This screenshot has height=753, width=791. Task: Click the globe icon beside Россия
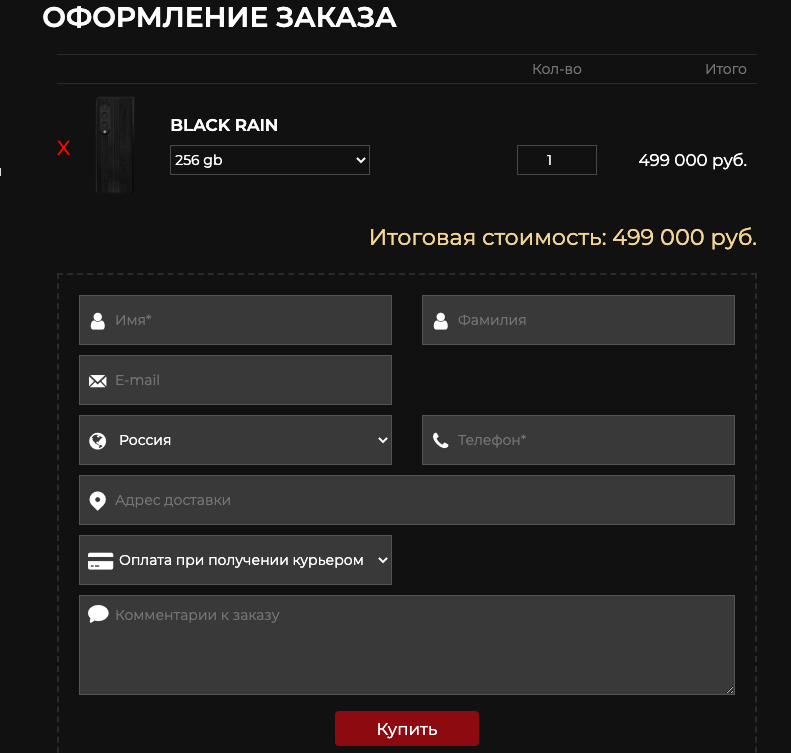(x=98, y=441)
